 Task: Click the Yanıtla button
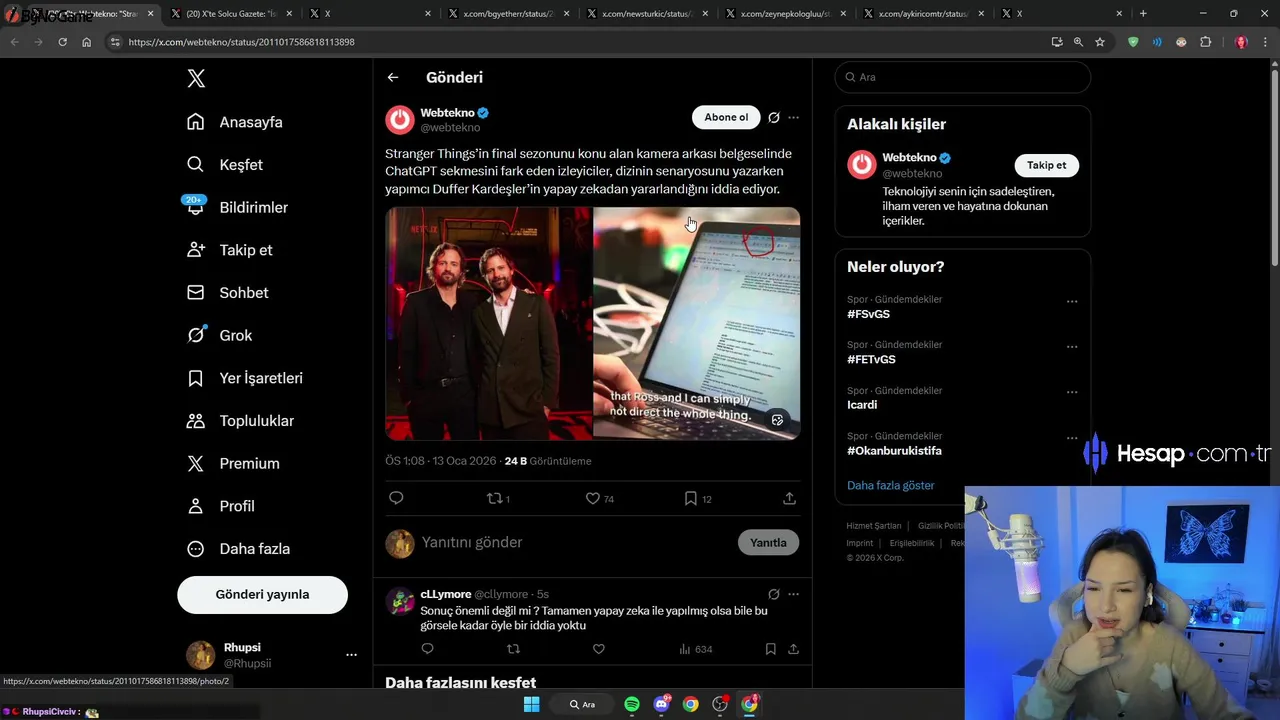pyautogui.click(x=768, y=542)
